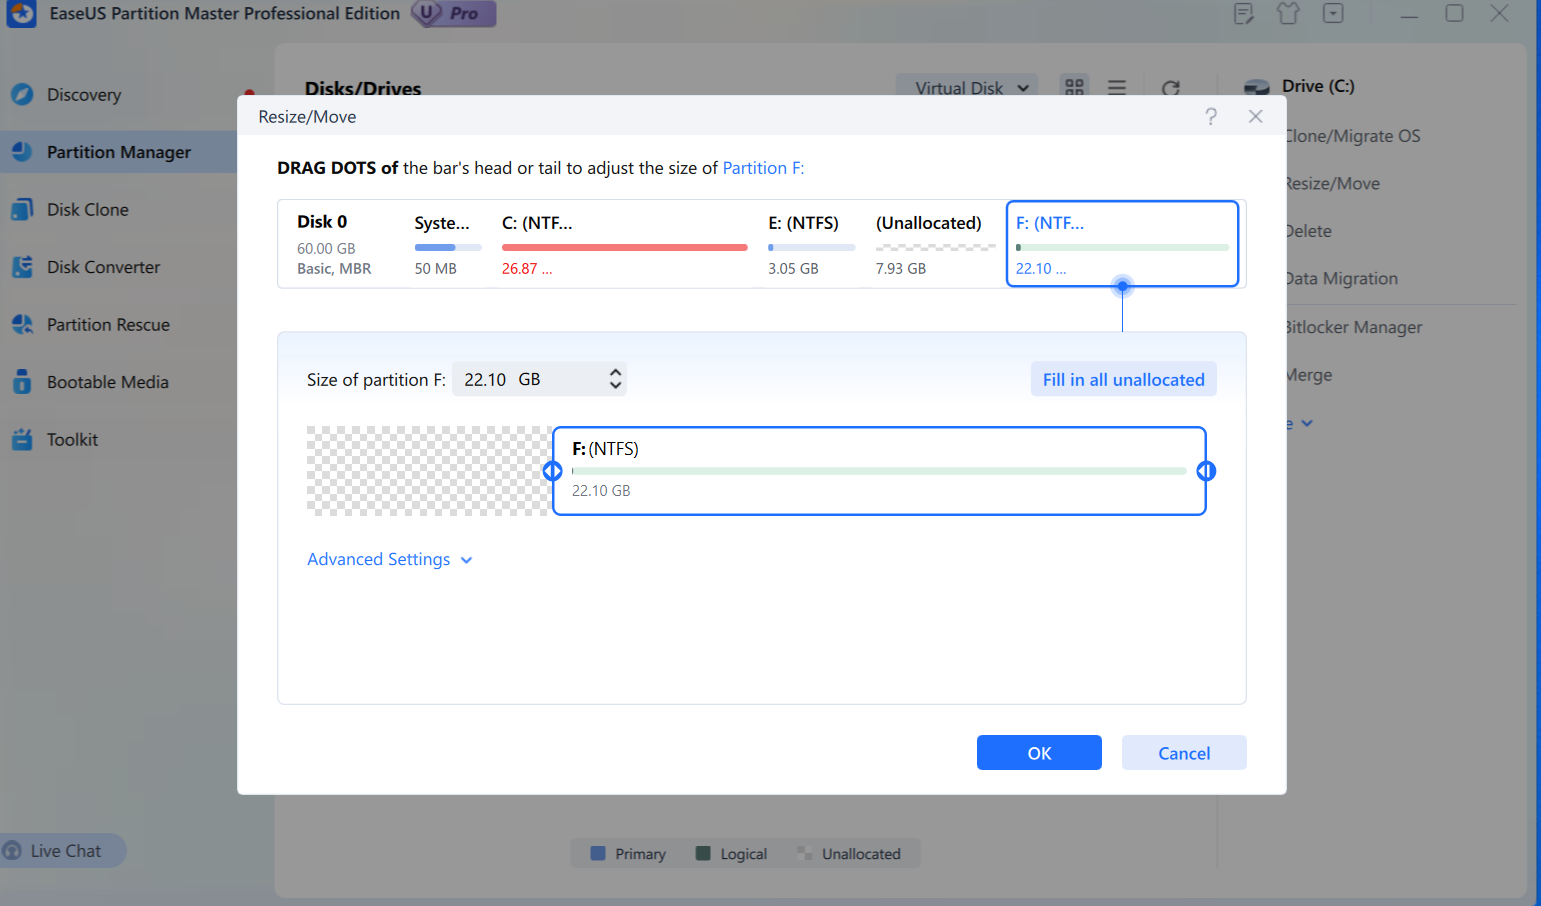
Task: Confirm with the OK button
Action: [1039, 753]
